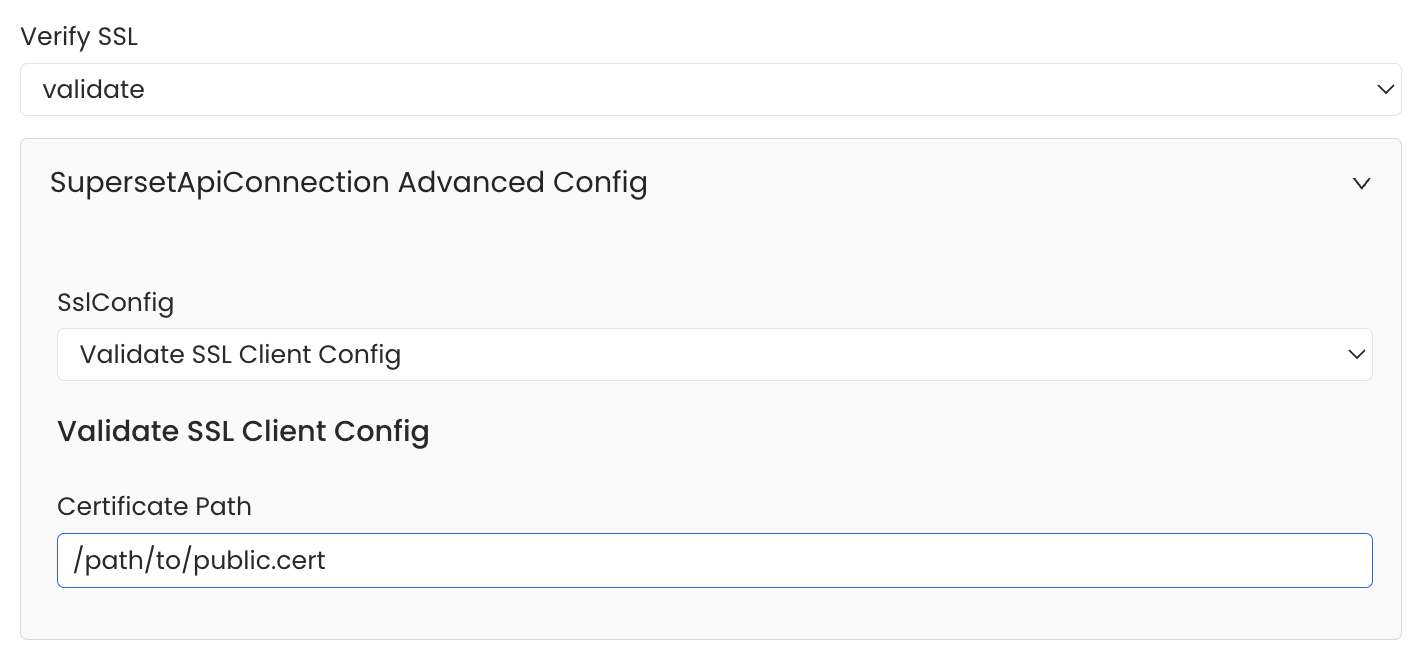Click the Certificate Path field label
Screen dimensions: 1422x648
(154, 507)
